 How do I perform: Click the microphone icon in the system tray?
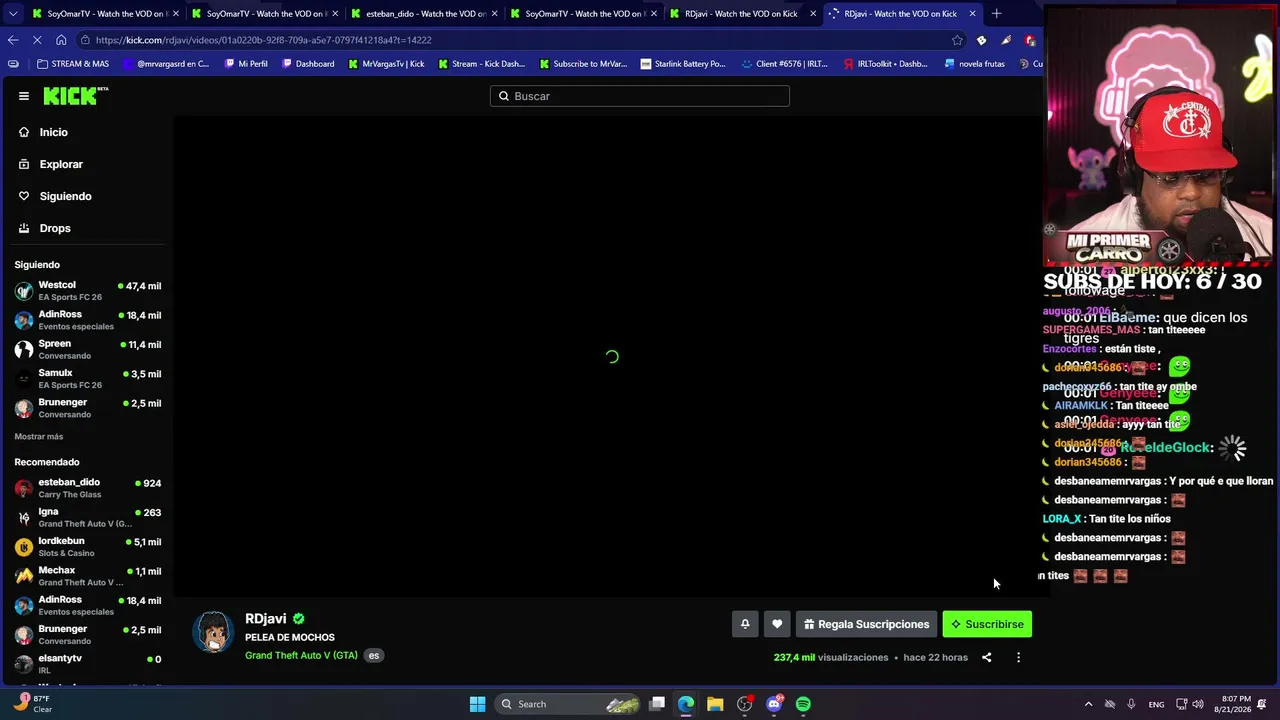click(x=1131, y=704)
